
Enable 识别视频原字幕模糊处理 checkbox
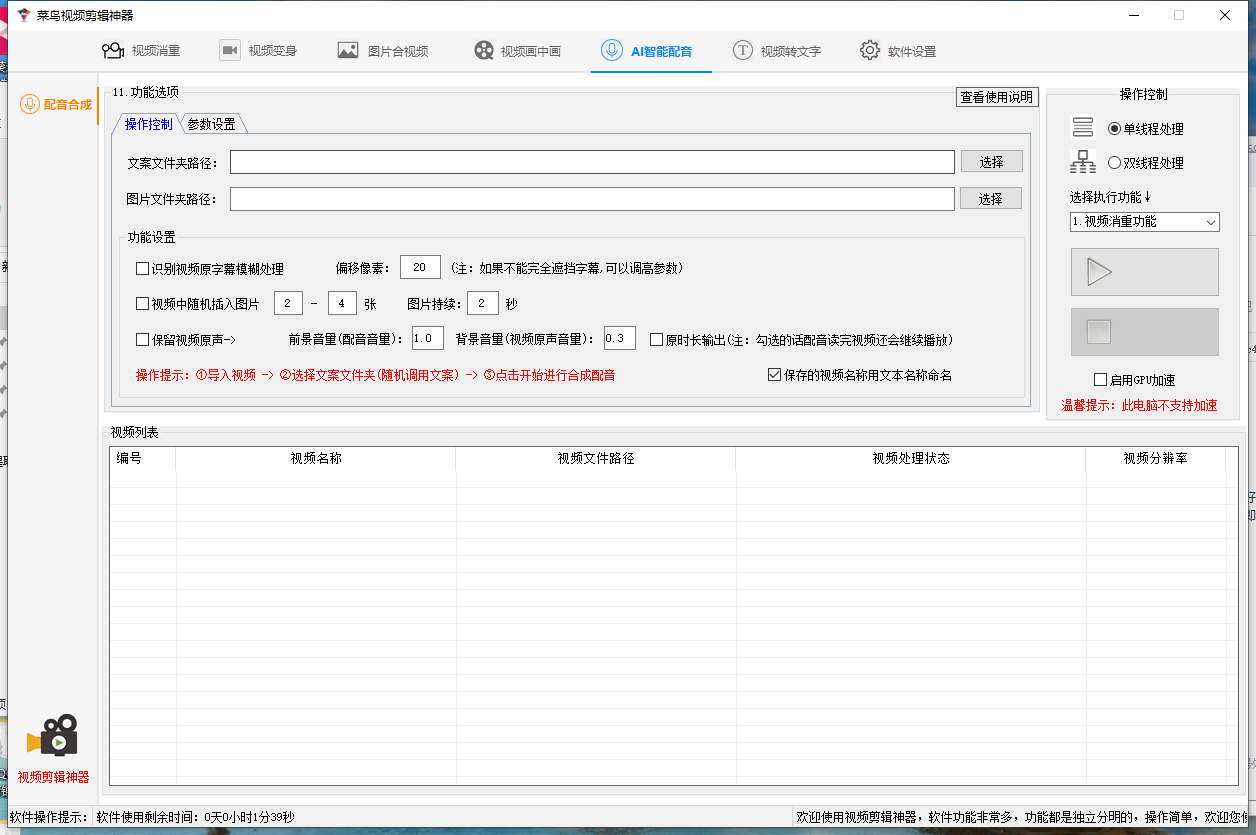[142, 269]
